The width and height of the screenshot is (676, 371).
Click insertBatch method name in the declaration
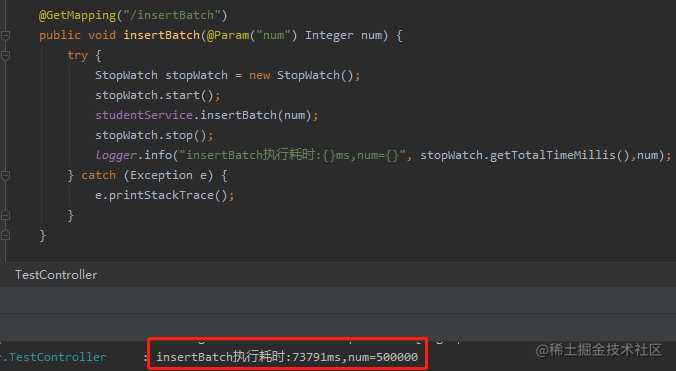(162, 35)
